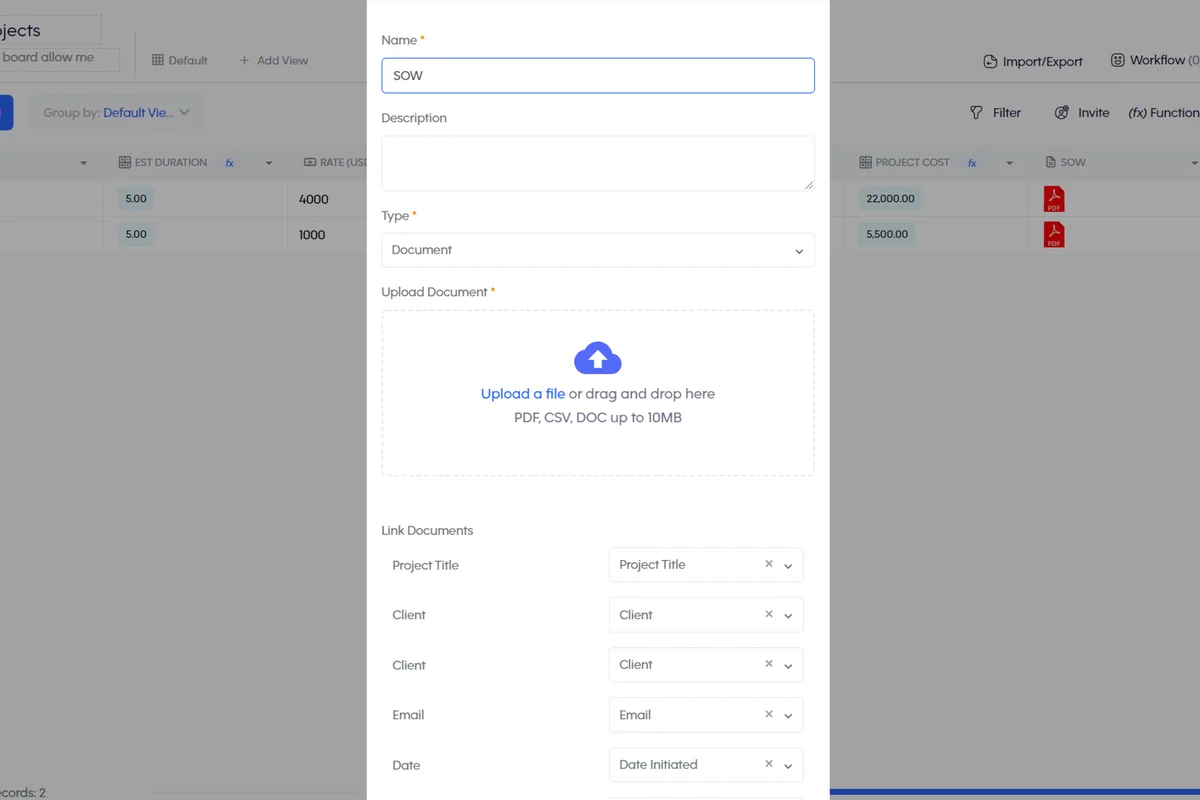Open the Group by Default View dropdown
This screenshot has width=1200, height=800.
tap(116, 113)
